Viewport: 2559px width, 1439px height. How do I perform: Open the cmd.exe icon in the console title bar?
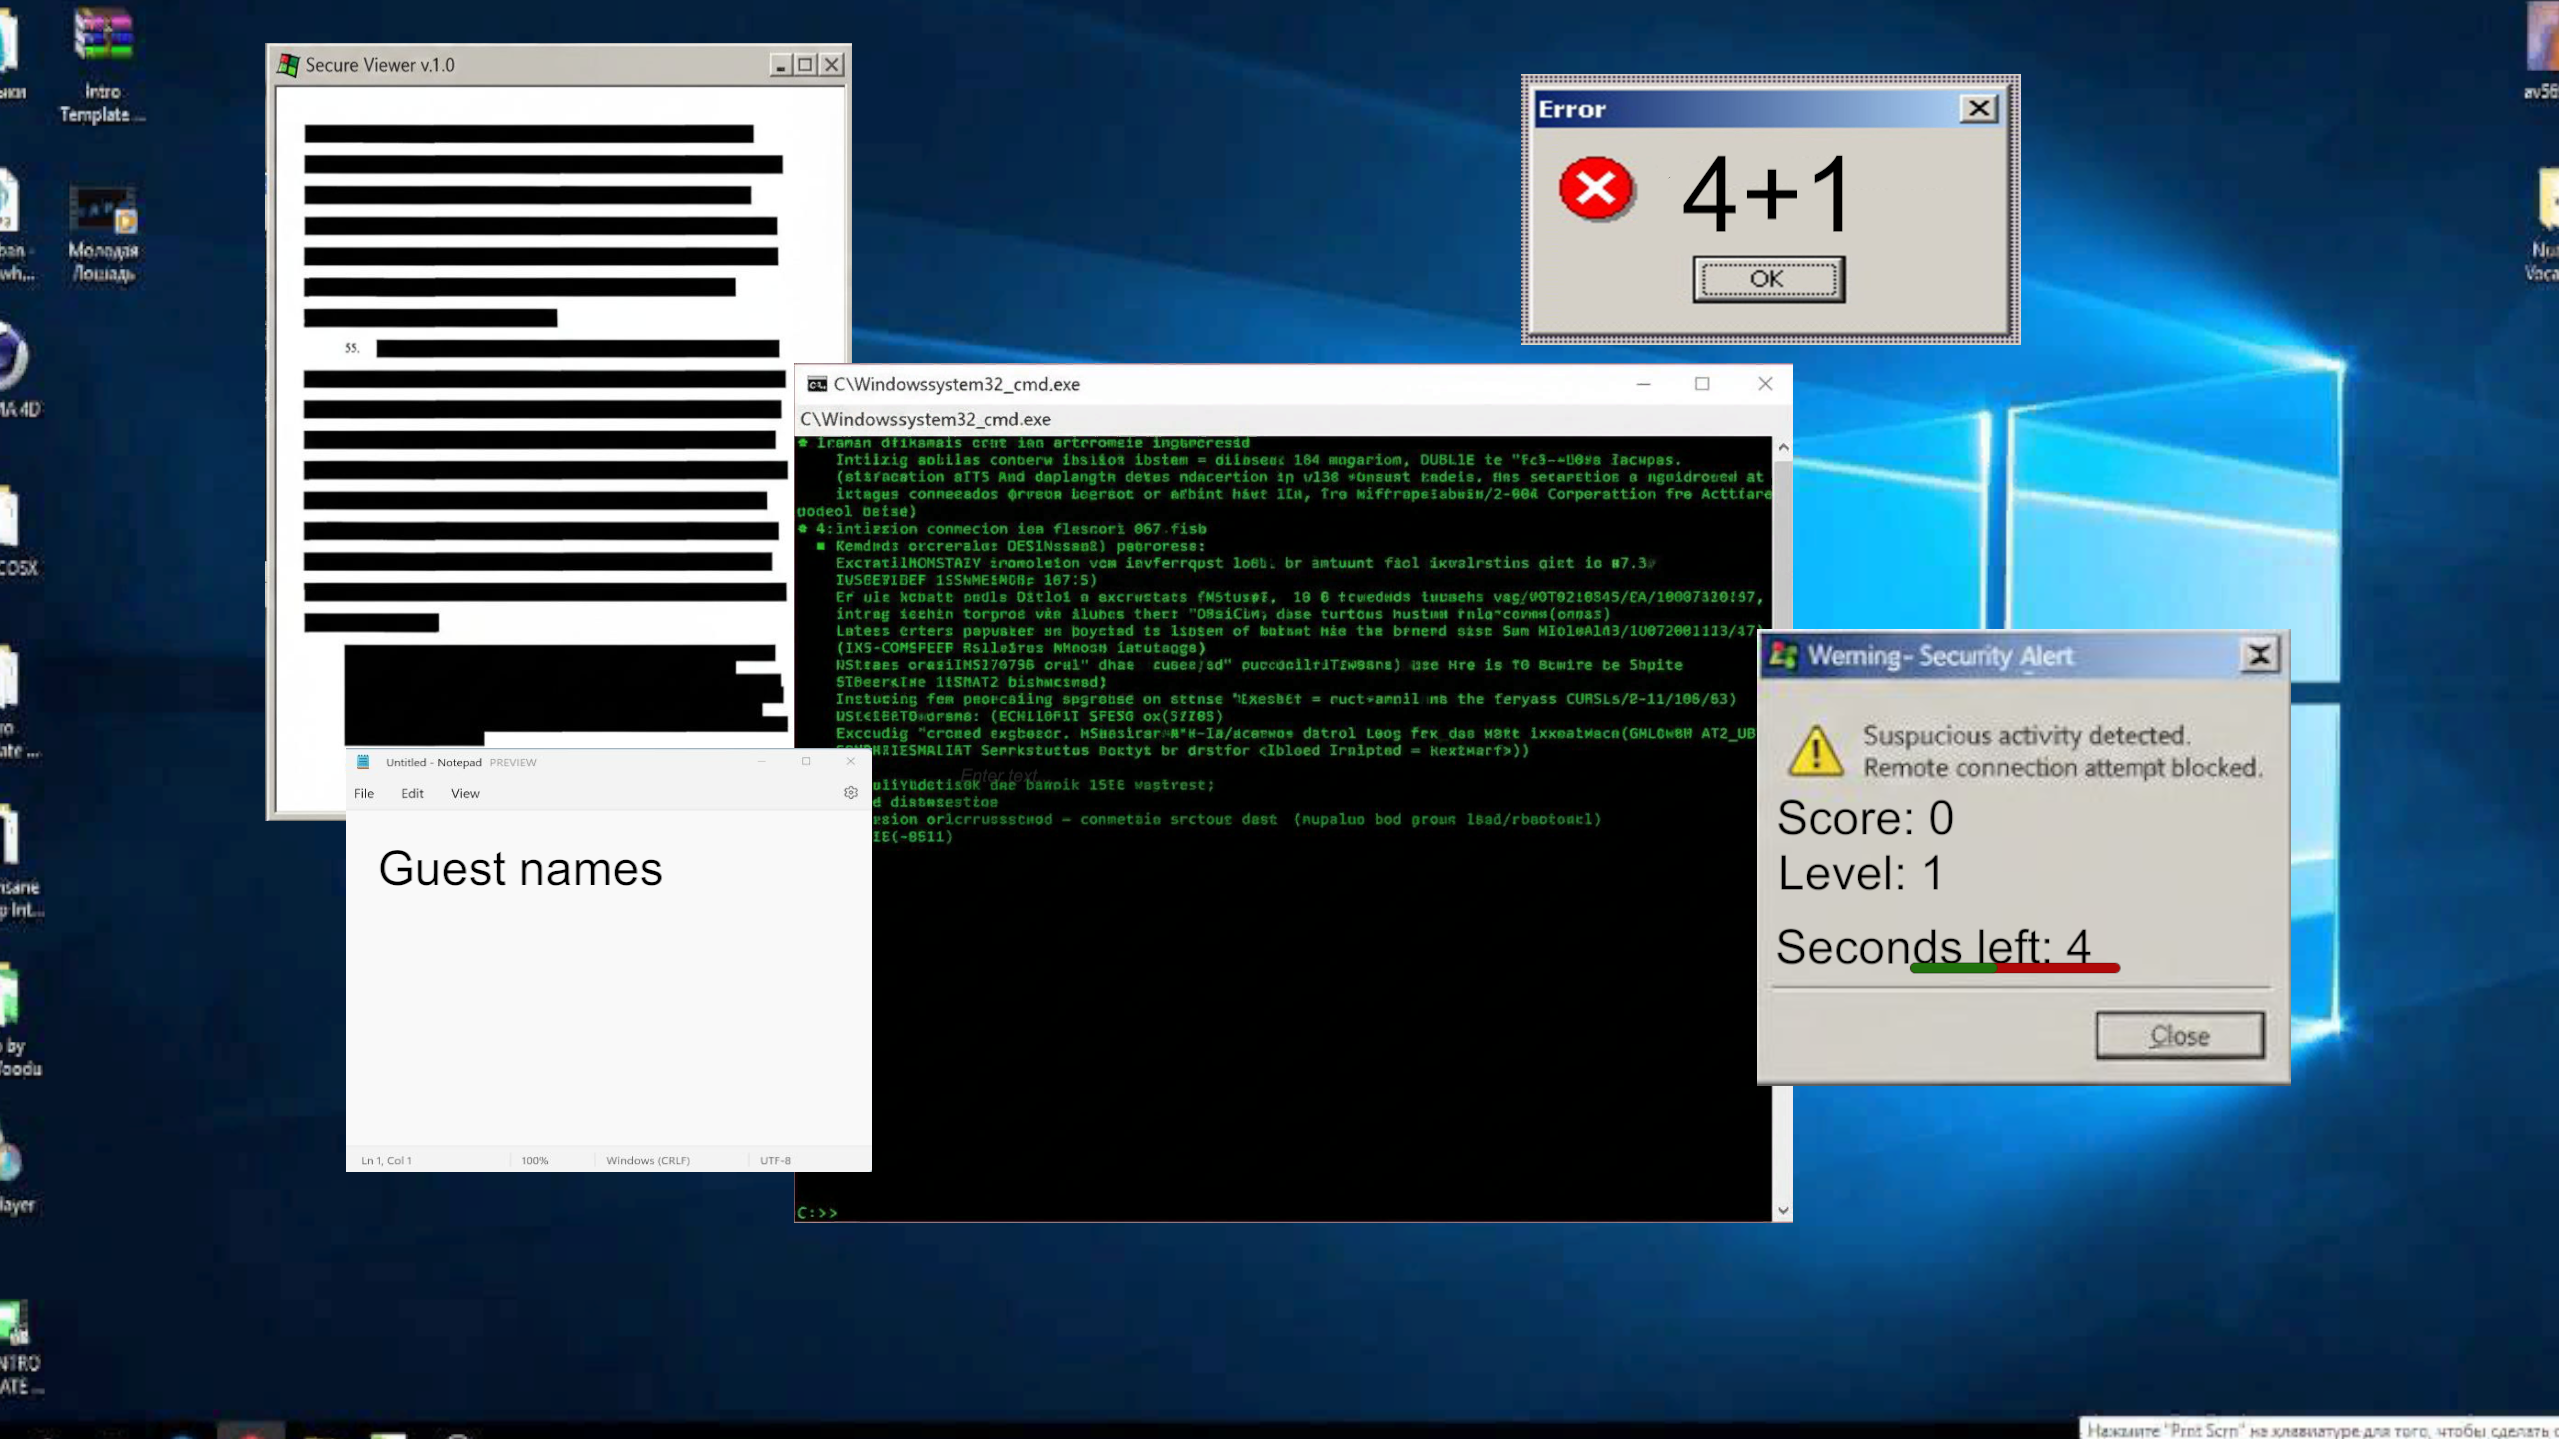pyautogui.click(x=815, y=383)
